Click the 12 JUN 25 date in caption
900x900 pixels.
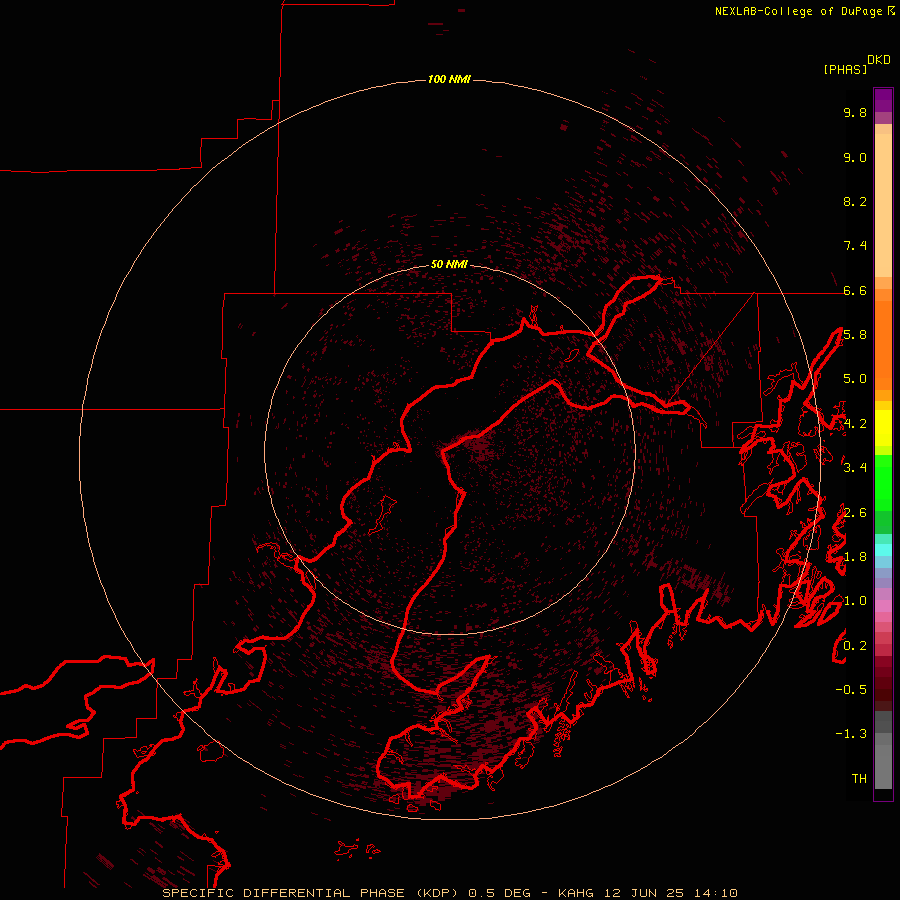point(643,893)
